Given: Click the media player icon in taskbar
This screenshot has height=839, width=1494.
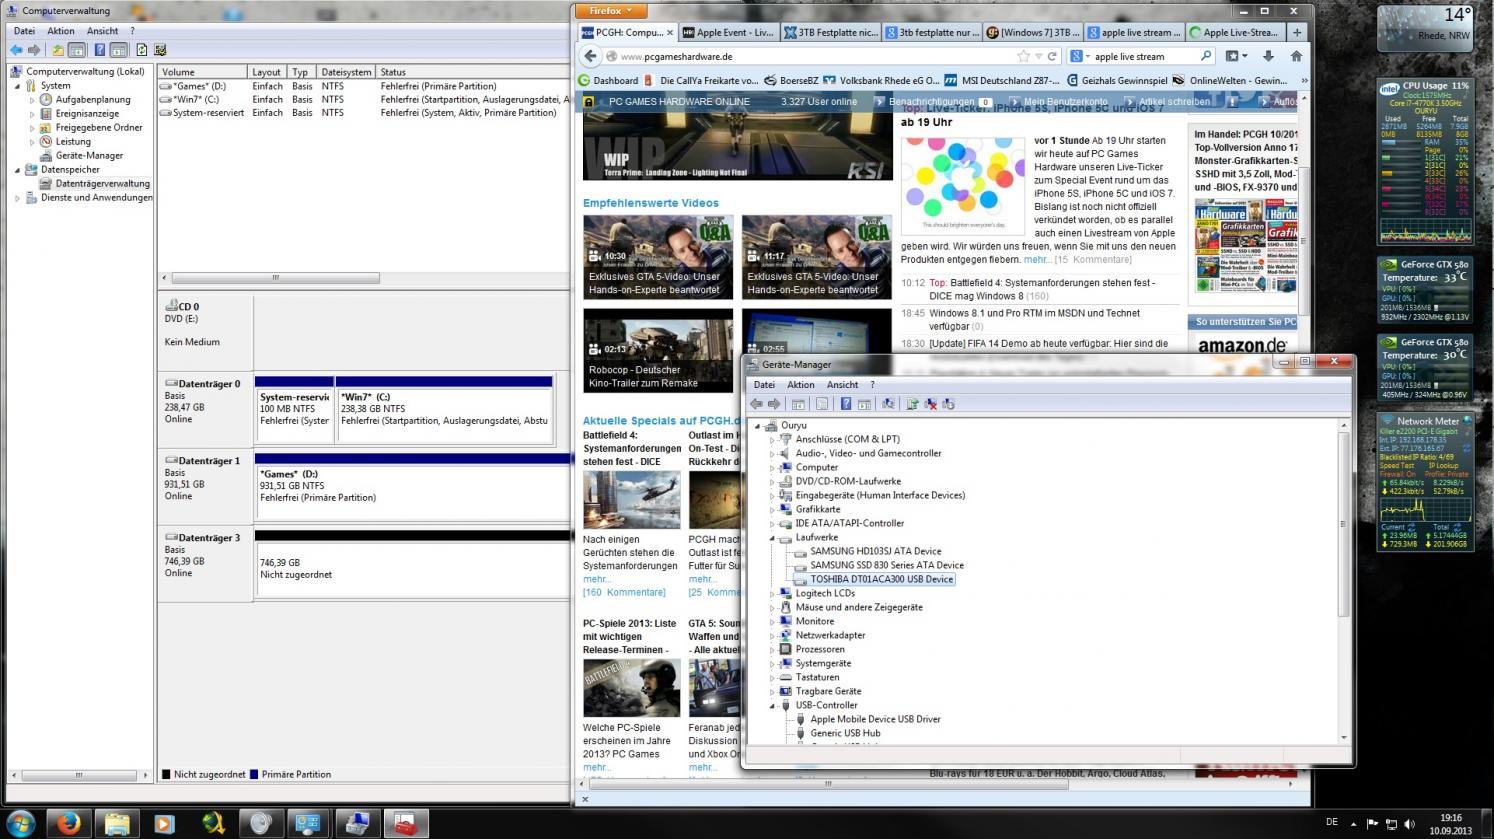Looking at the screenshot, I should tap(164, 823).
